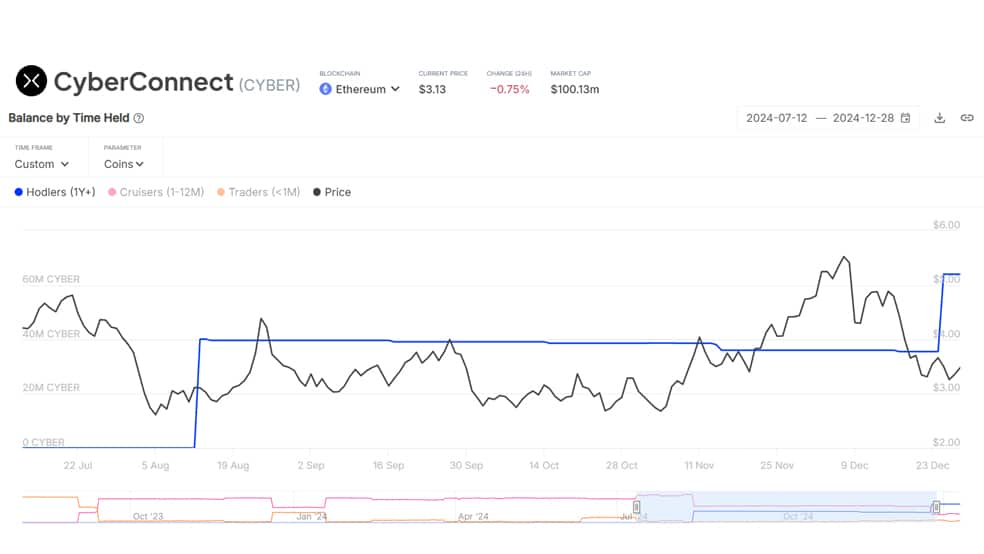Click the 9 Dec date label
The width and height of the screenshot is (984, 554).
point(855,466)
